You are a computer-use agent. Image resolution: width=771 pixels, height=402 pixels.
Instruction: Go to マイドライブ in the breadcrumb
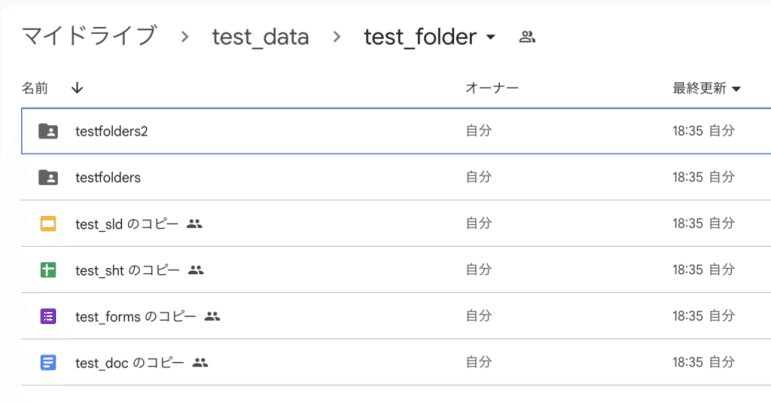(x=89, y=36)
